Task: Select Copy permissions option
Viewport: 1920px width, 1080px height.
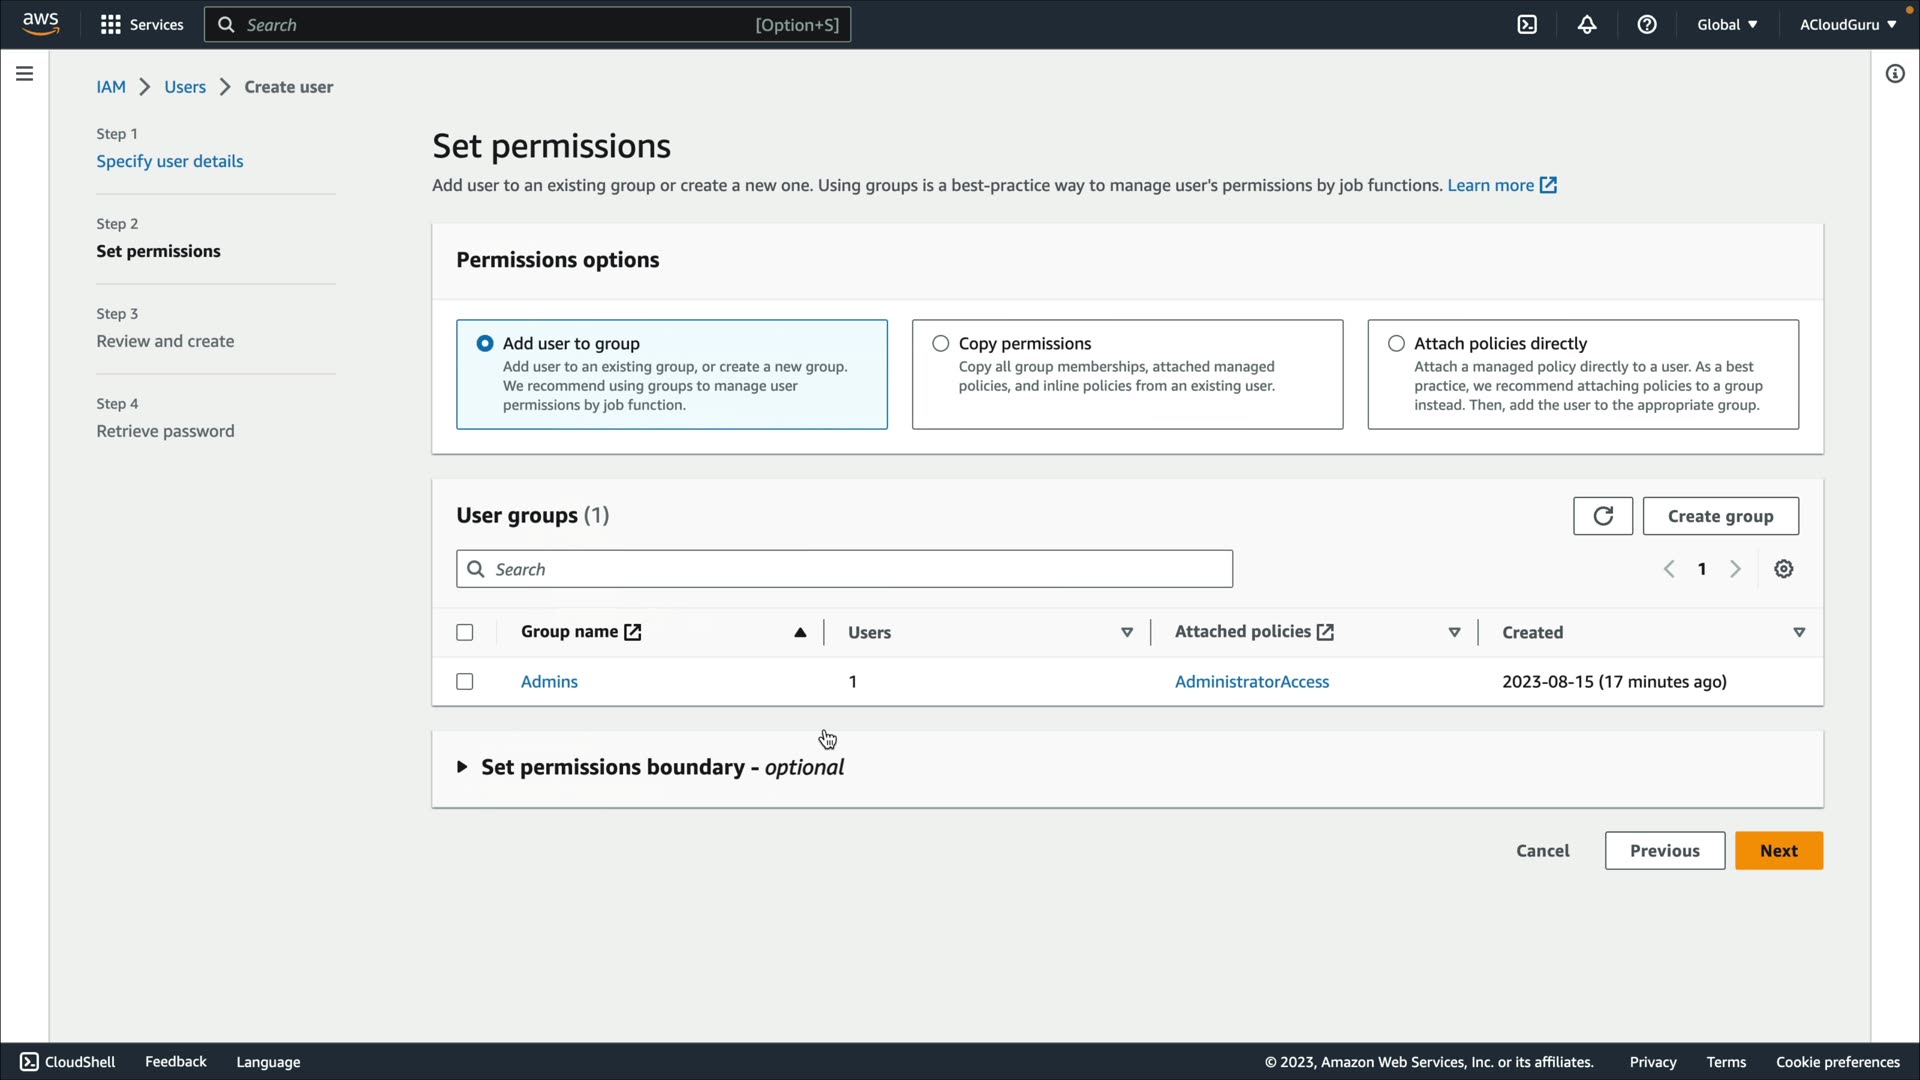Action: click(x=941, y=344)
